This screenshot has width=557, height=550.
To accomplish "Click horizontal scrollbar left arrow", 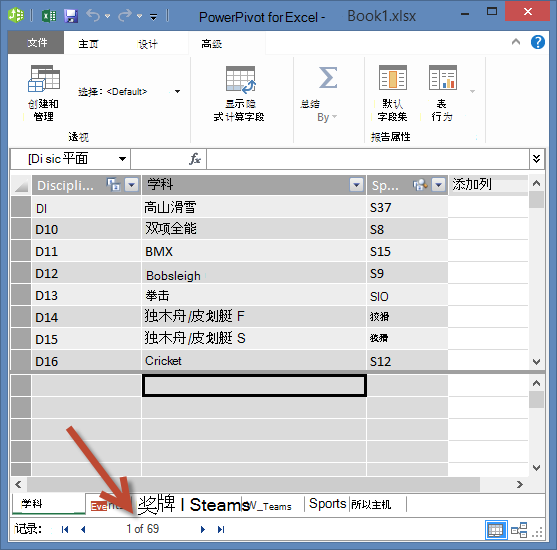I will [18, 484].
